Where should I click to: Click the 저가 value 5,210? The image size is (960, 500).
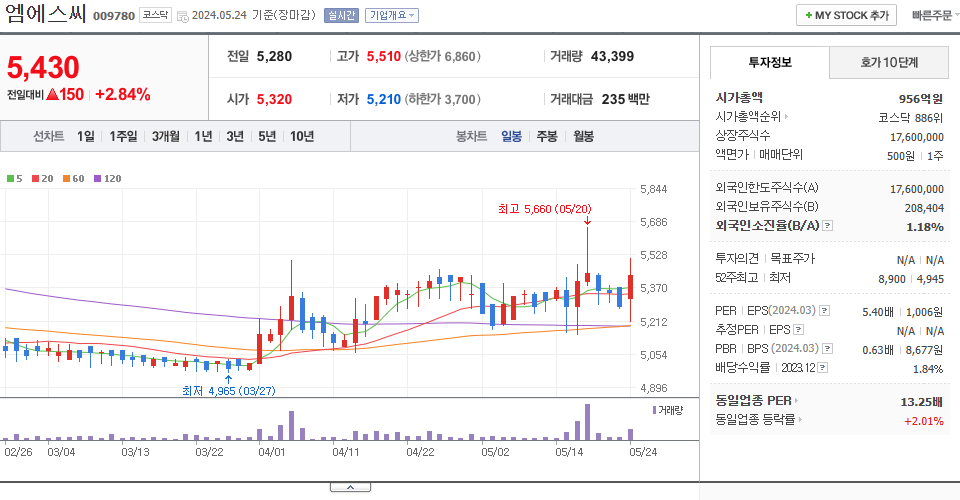(383, 99)
